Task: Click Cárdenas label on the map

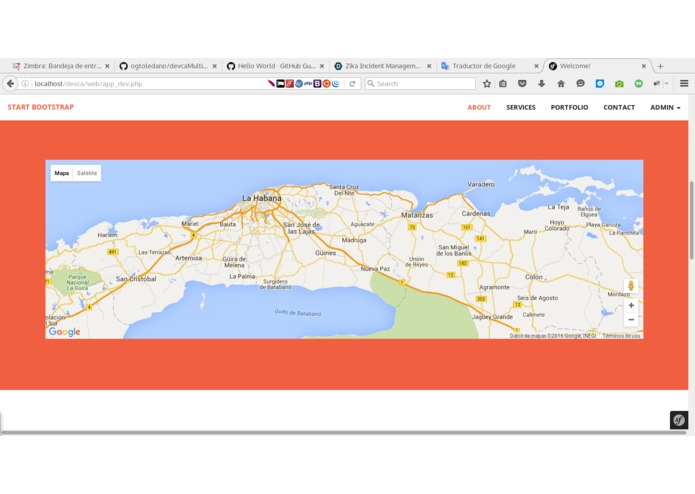Action: pyautogui.click(x=476, y=214)
